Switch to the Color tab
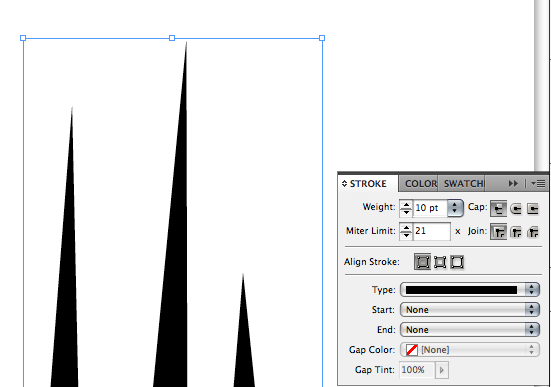The height and width of the screenshot is (387, 551). coord(419,184)
